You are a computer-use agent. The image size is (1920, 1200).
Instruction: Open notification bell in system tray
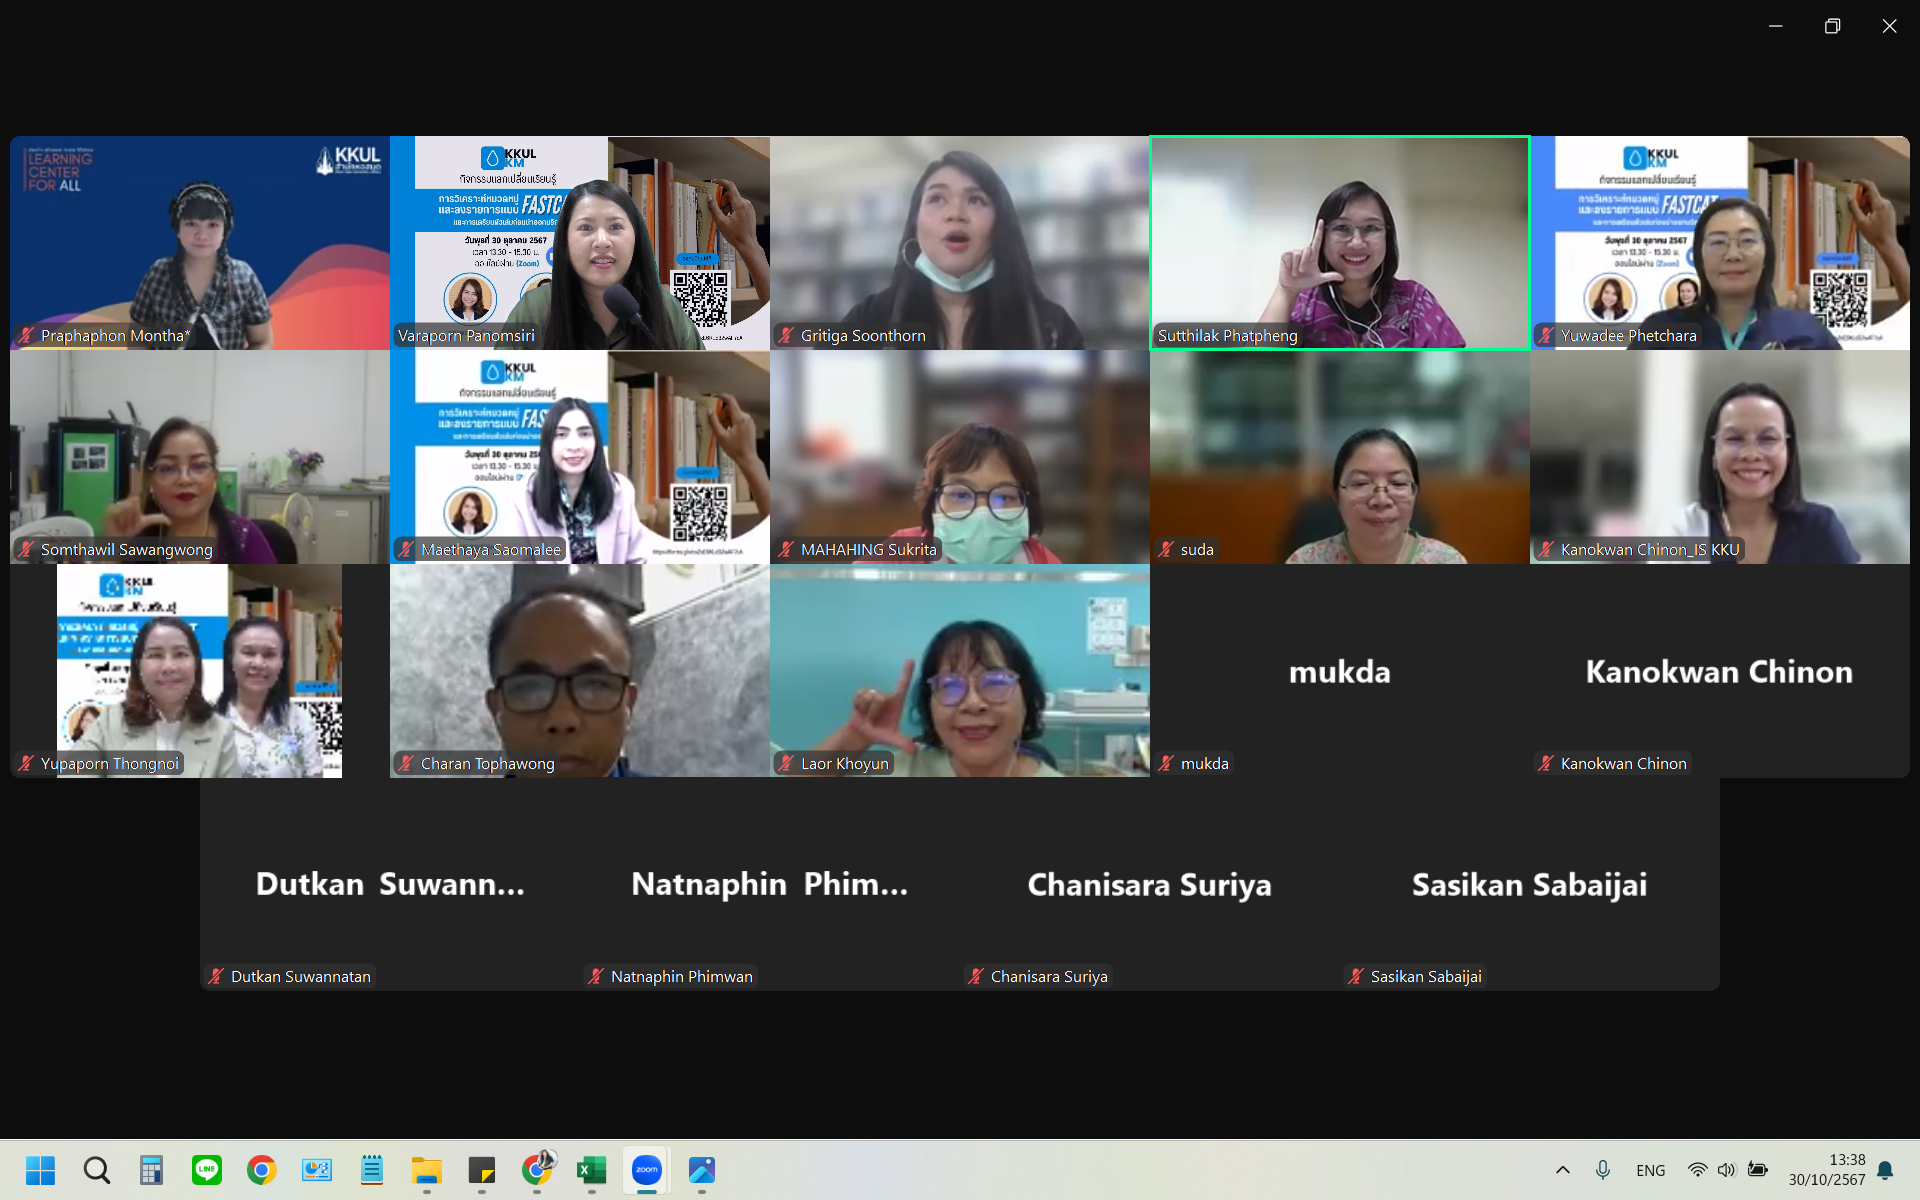tap(1886, 1169)
